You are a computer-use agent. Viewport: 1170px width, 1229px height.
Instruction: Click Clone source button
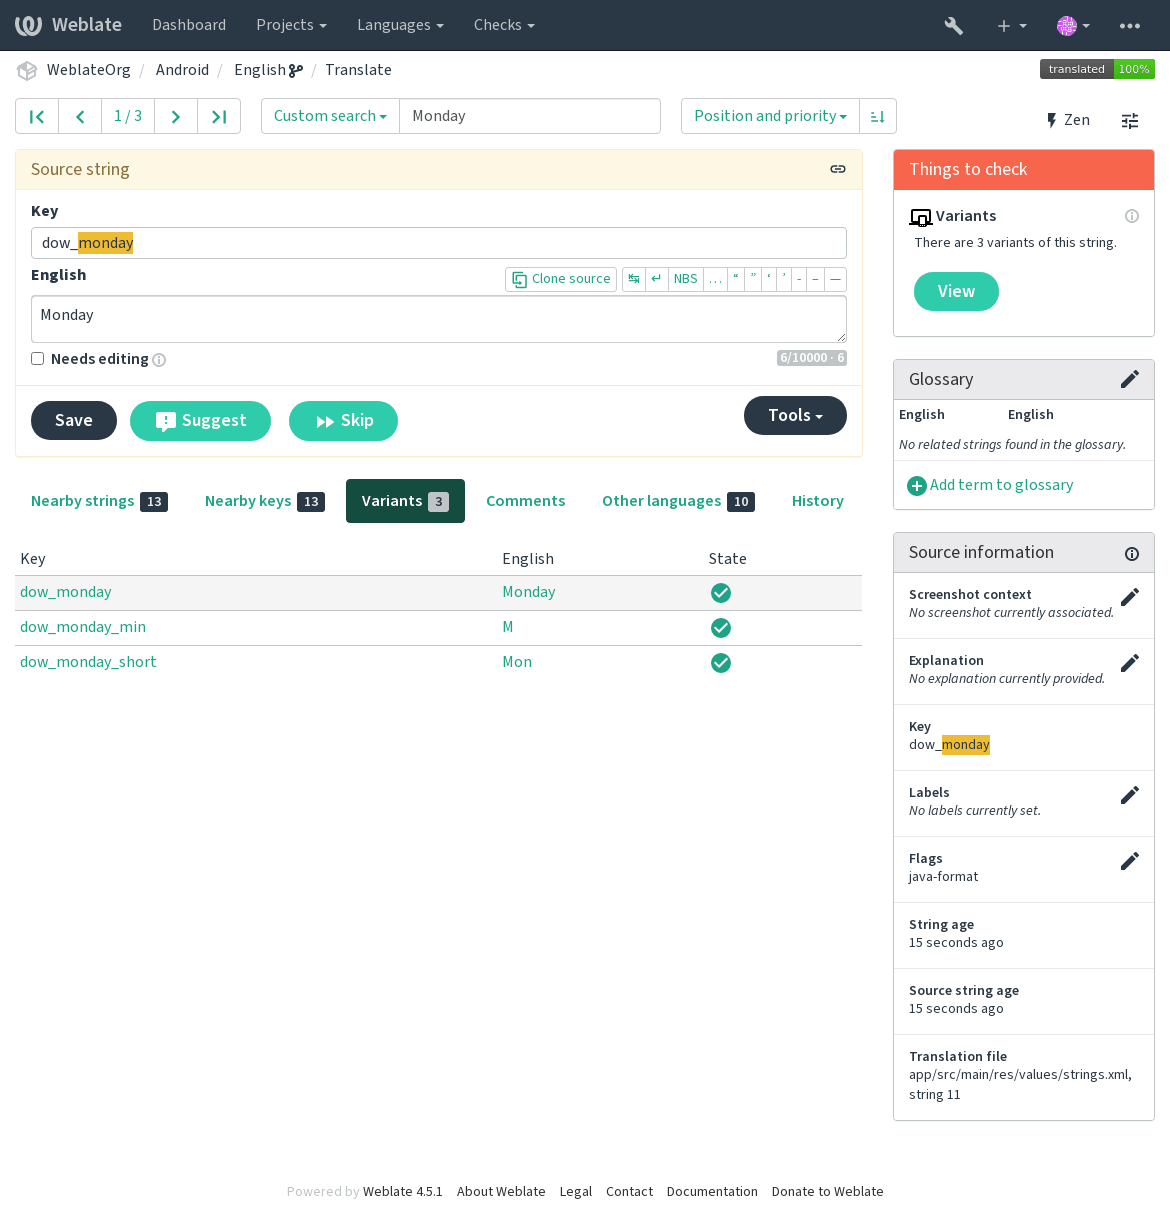tap(561, 279)
